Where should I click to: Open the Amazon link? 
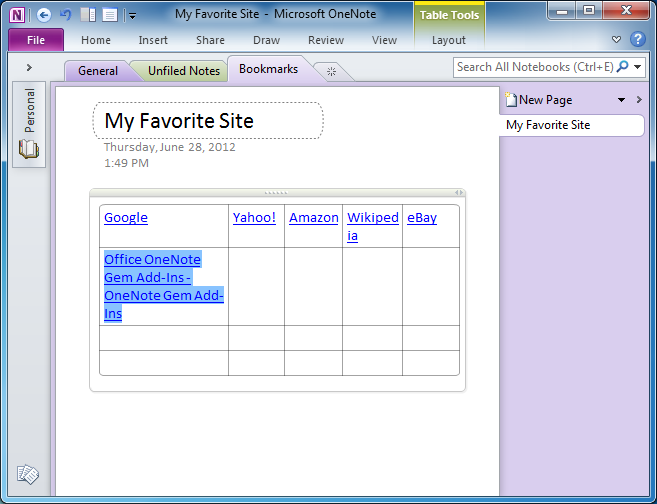[314, 217]
